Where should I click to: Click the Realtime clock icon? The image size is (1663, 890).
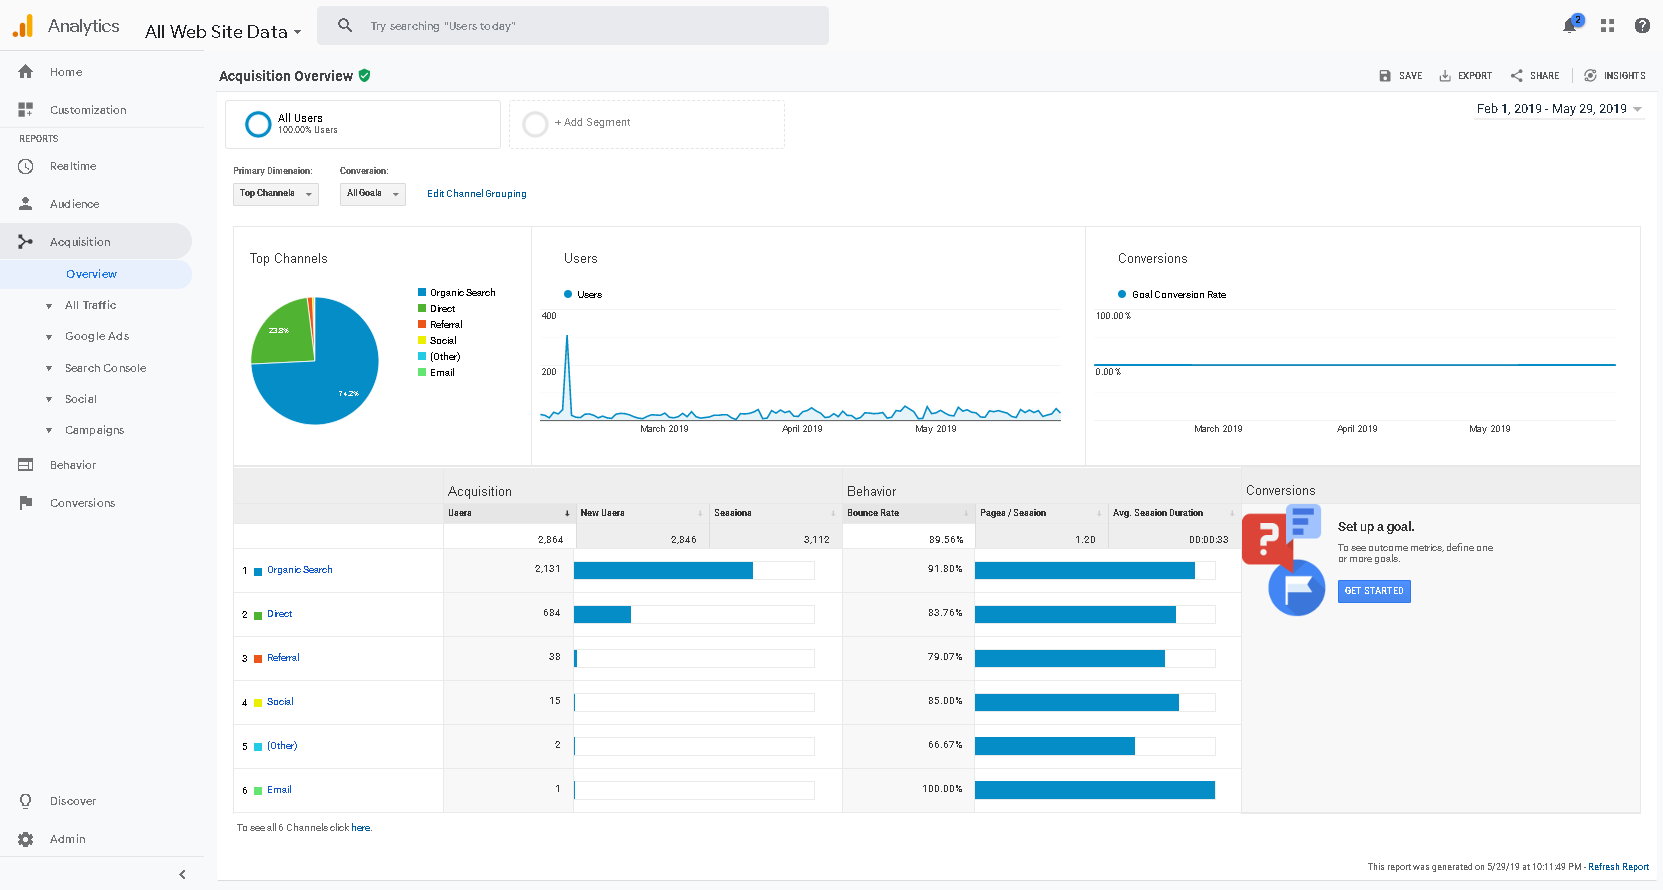pos(26,166)
